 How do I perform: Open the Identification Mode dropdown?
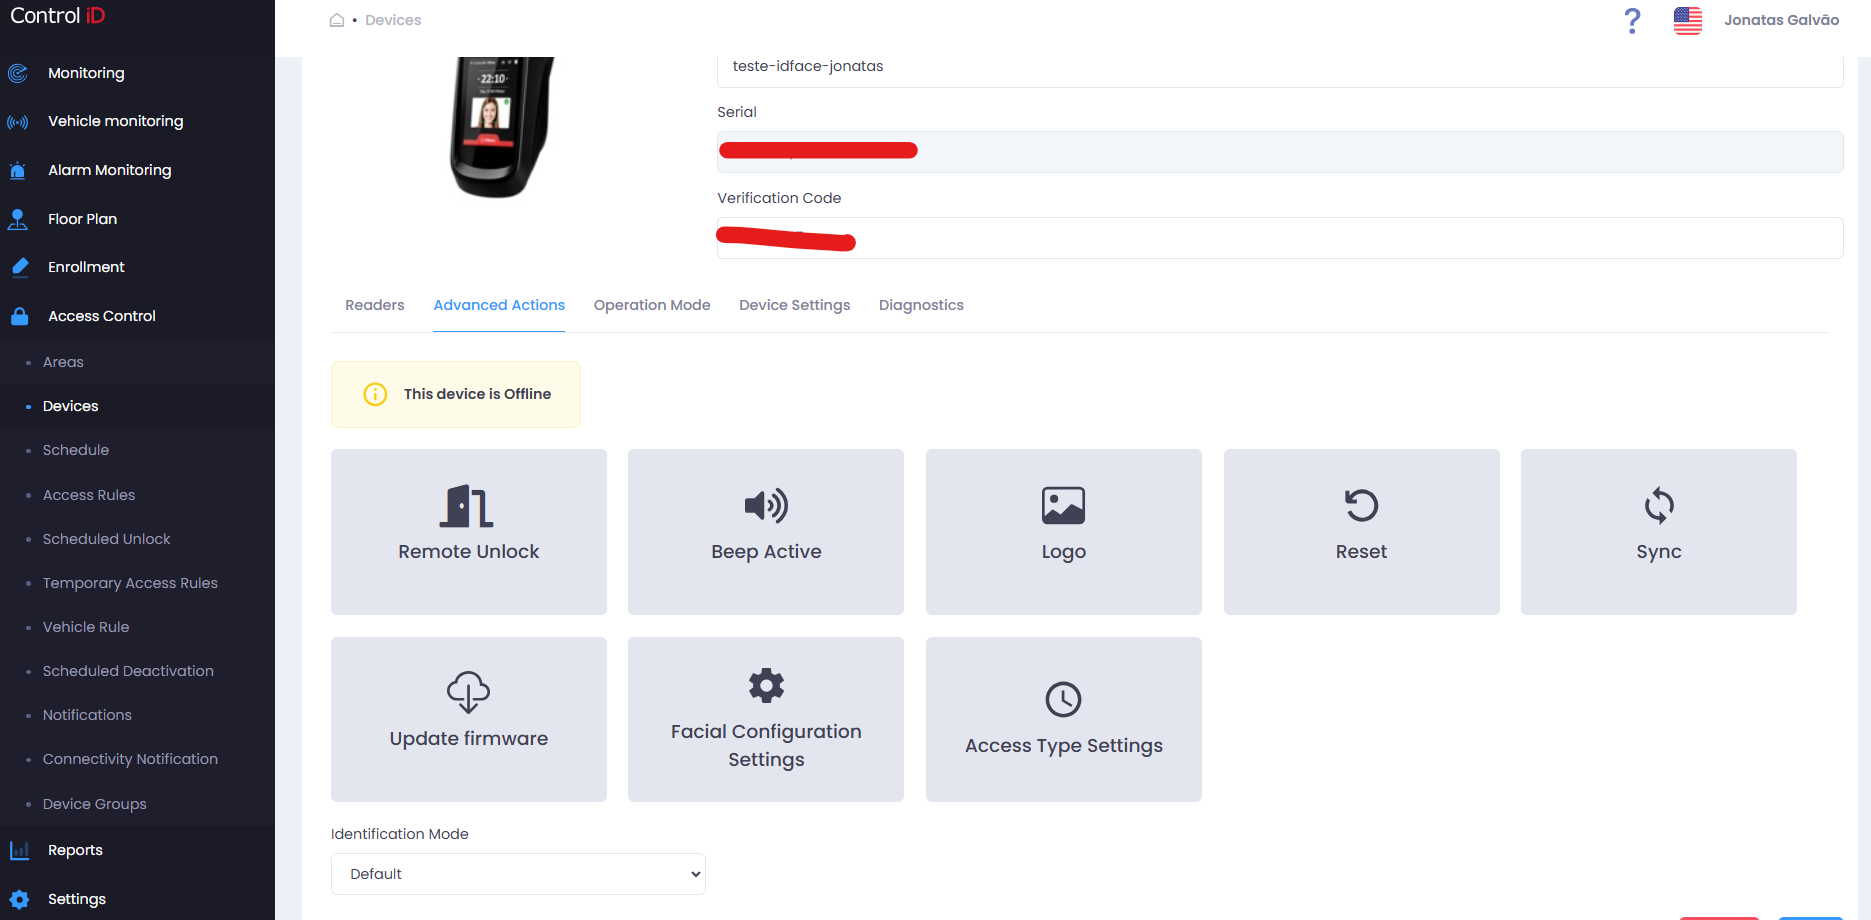pos(518,874)
